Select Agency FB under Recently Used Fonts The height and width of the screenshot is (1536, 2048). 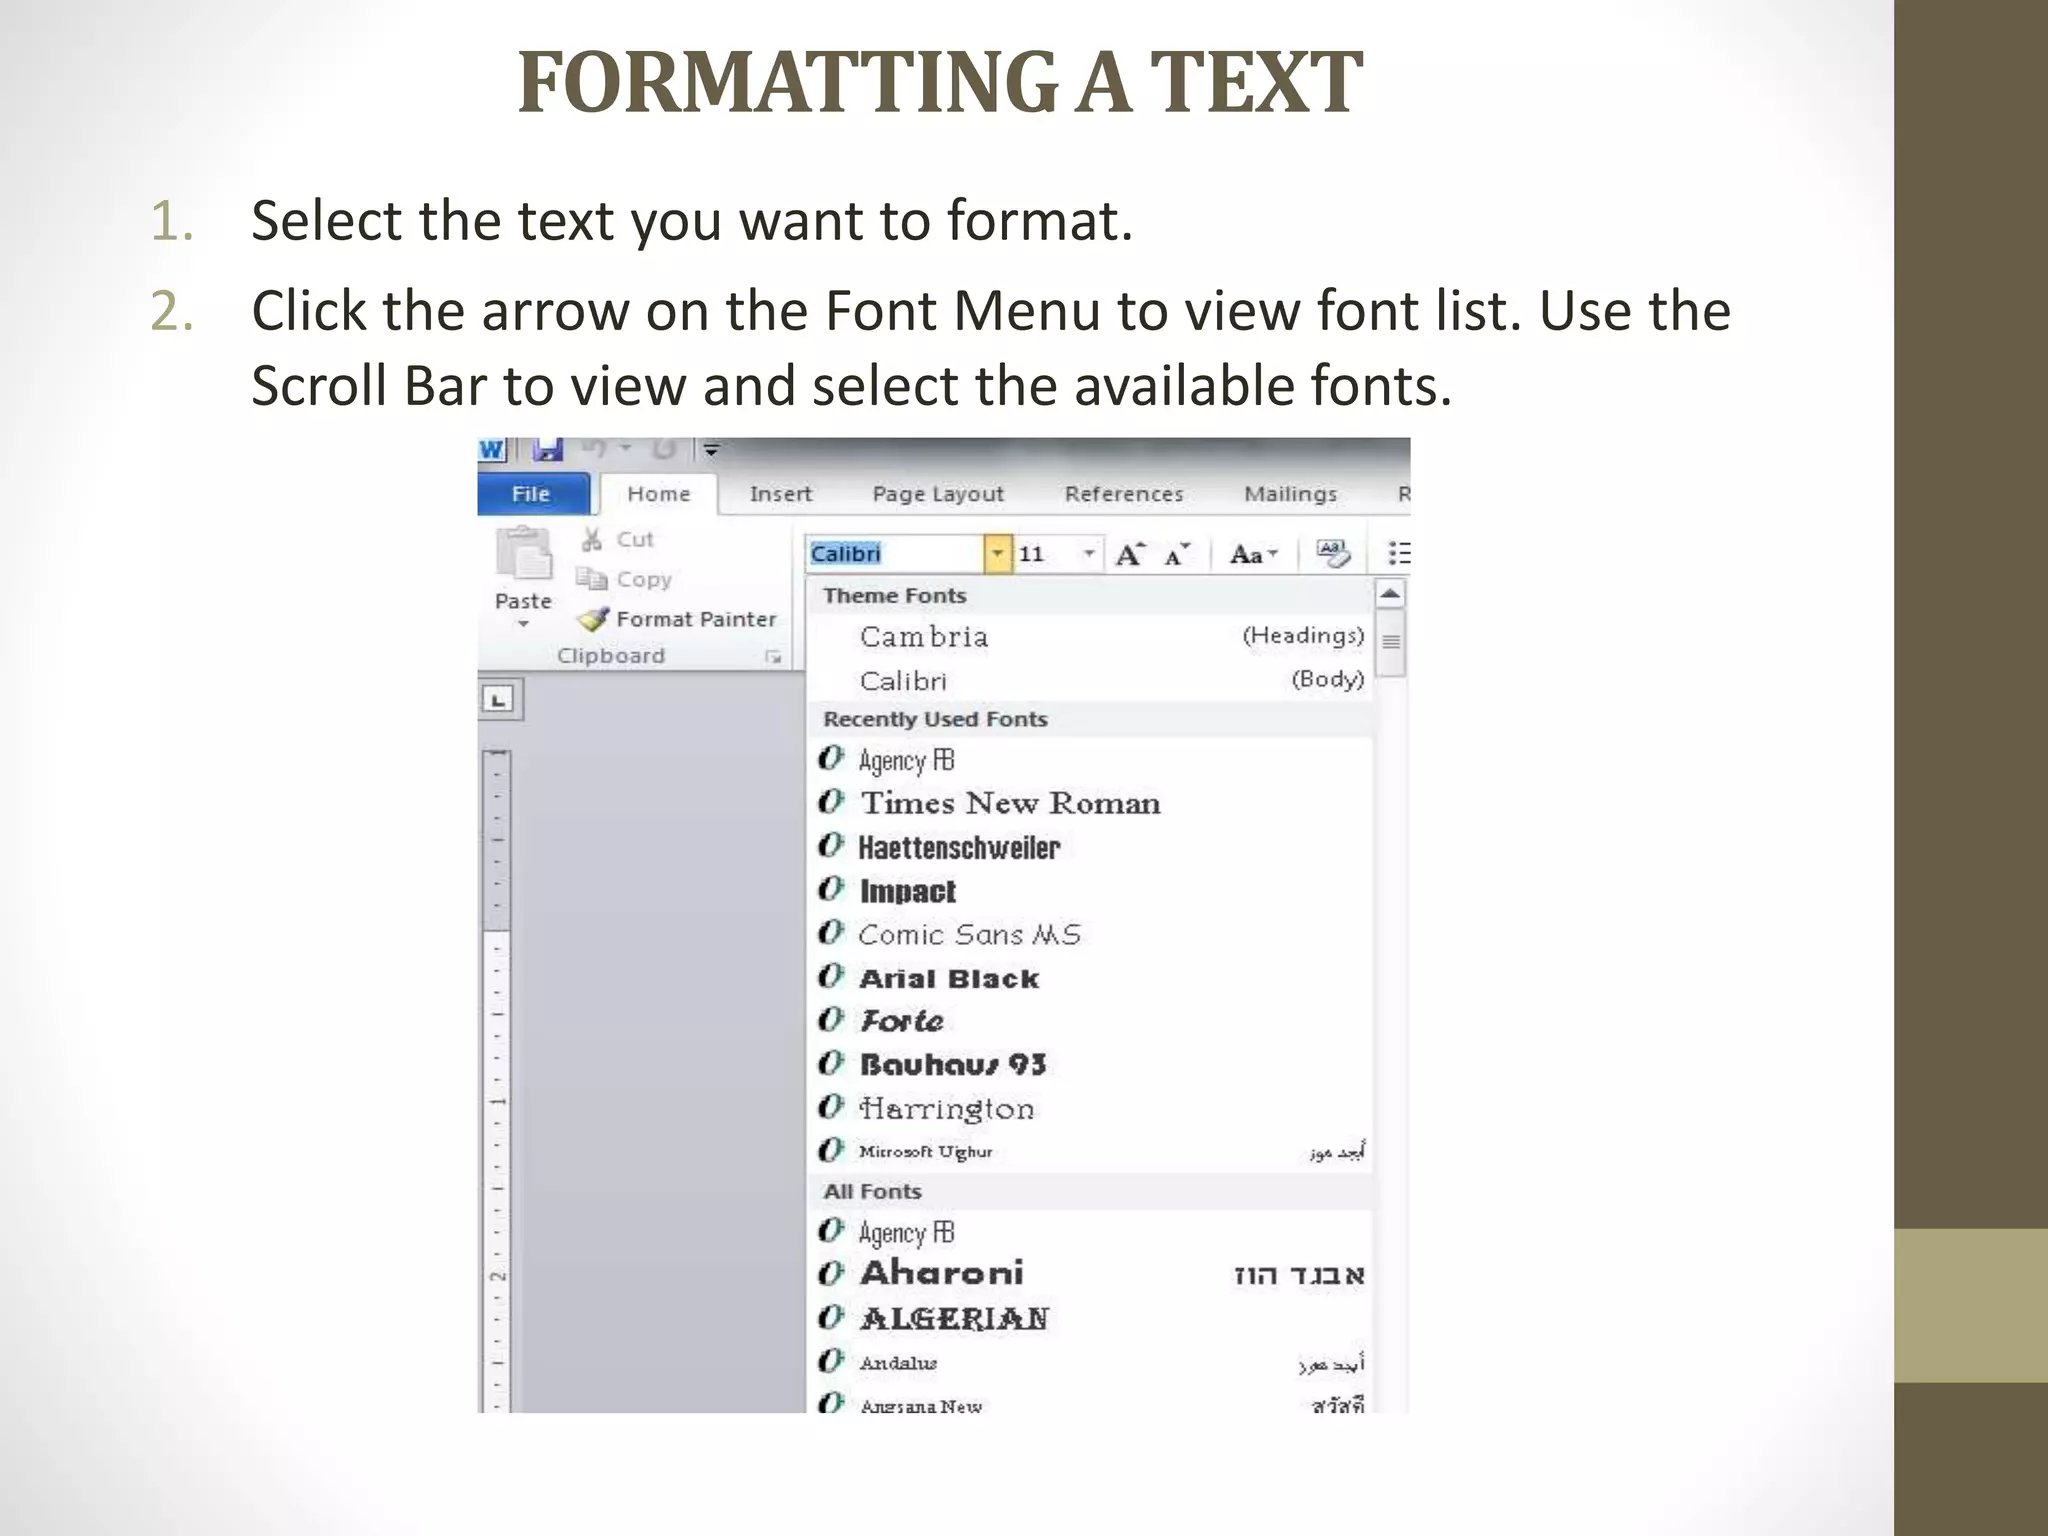point(1090,760)
